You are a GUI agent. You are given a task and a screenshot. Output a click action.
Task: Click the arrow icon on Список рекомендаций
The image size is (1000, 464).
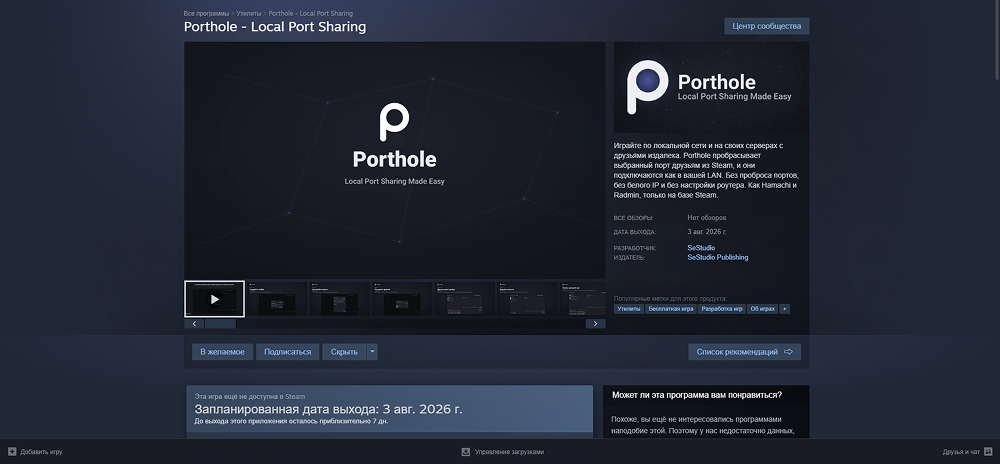click(x=788, y=352)
